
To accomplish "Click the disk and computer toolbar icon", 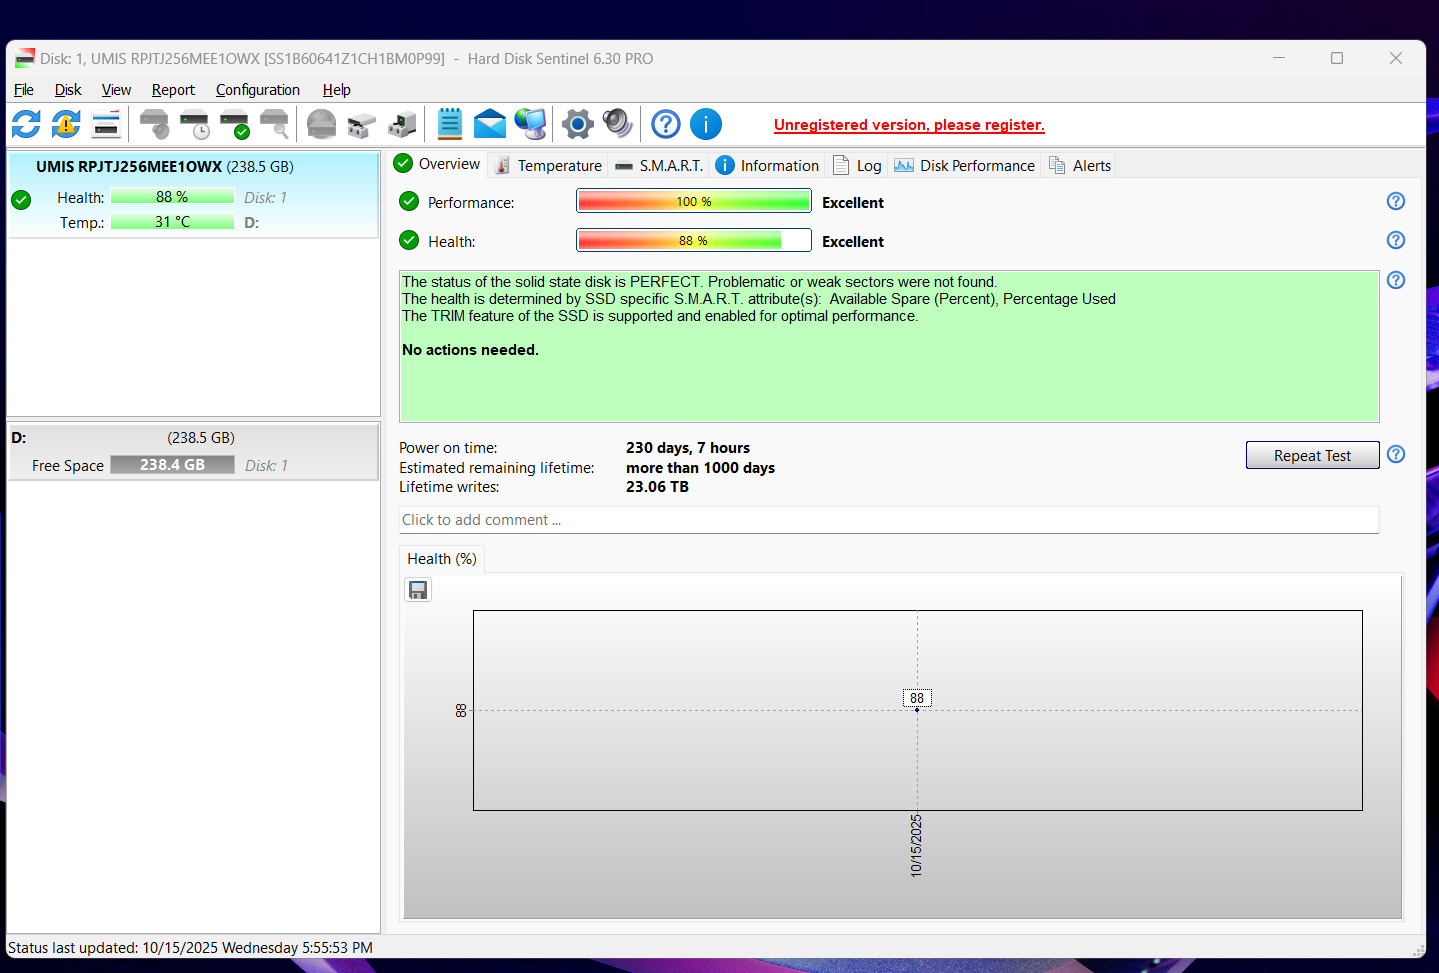I will coord(402,124).
